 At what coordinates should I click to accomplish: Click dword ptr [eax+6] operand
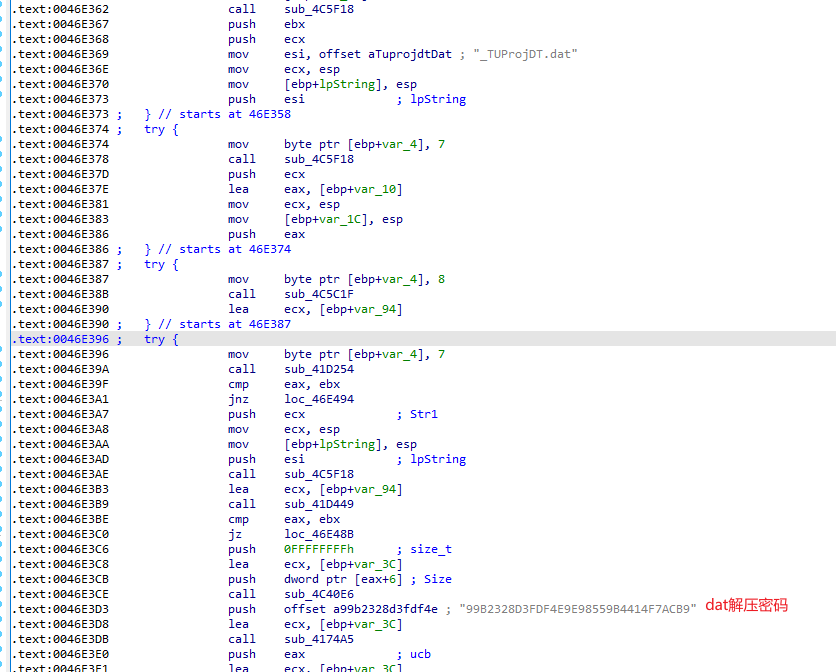click(343, 579)
